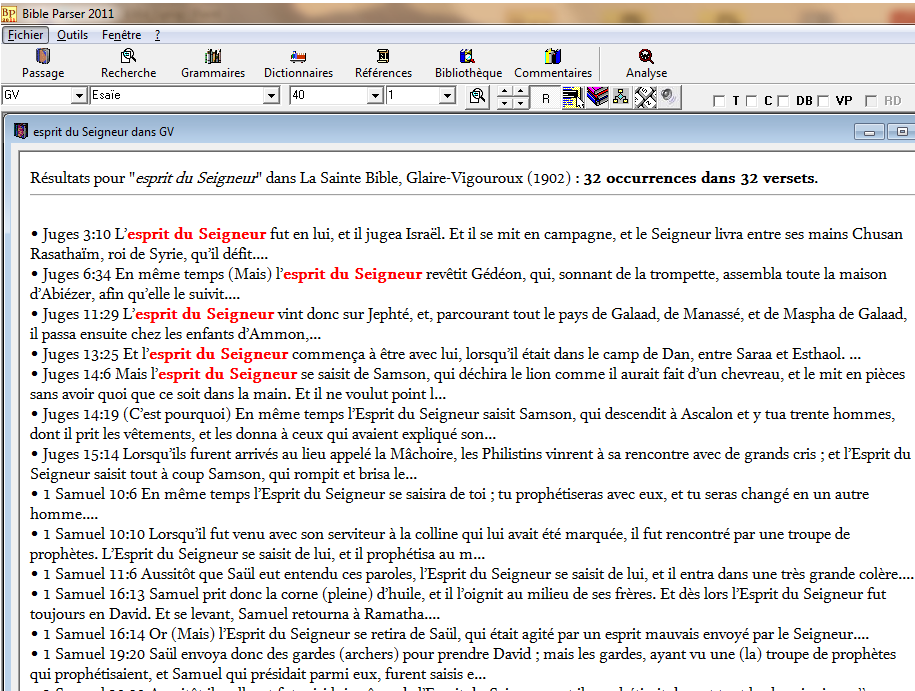Image resolution: width=915 pixels, height=691 pixels.
Task: Click the Bible Parser title bar icon
Action: pos(9,13)
